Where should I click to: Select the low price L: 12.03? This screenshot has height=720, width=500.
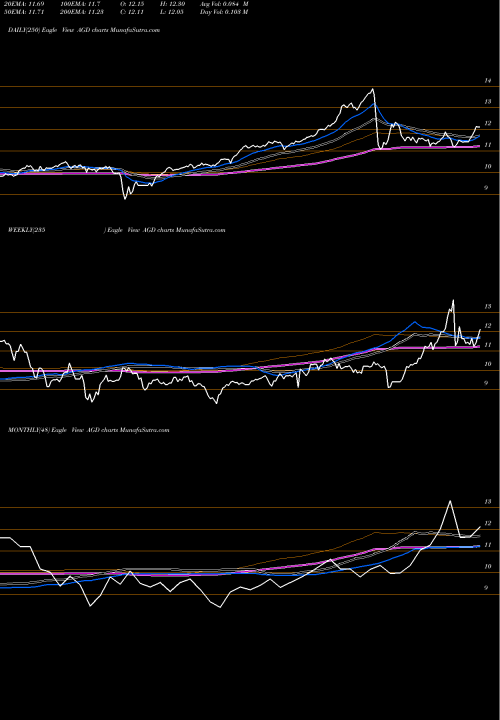click(x=172, y=12)
